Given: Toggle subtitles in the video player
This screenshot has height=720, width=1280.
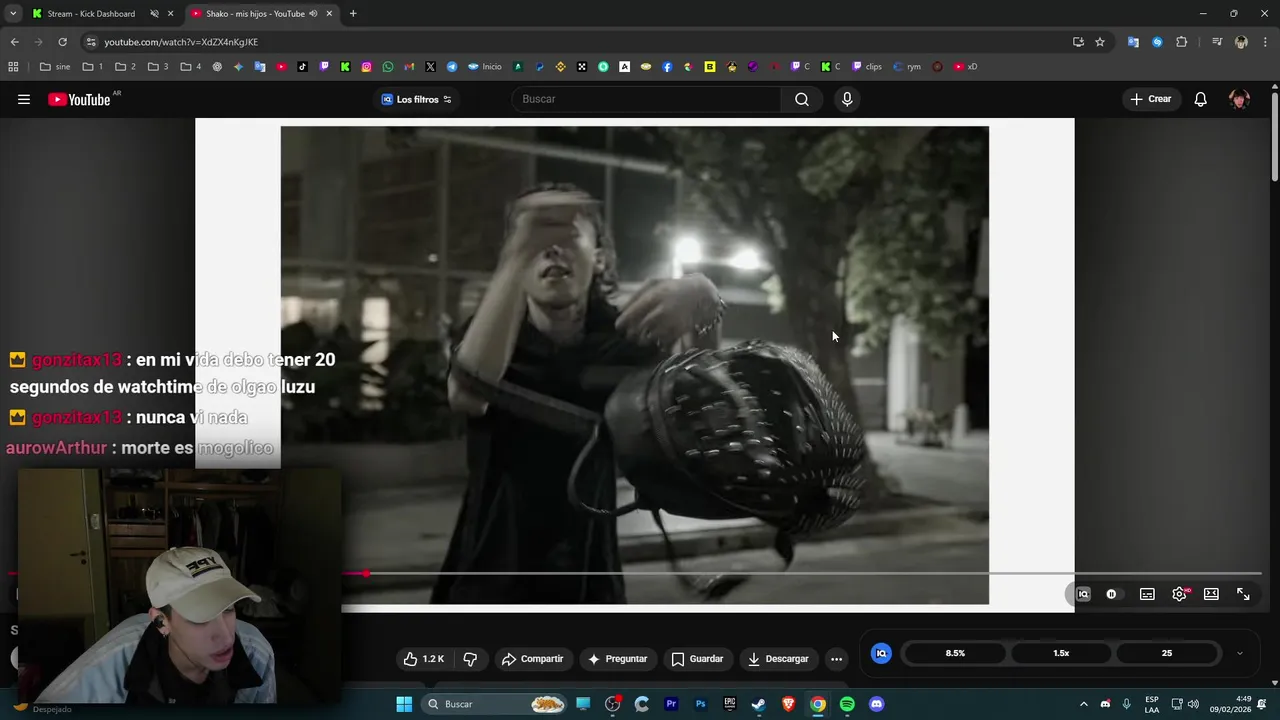Looking at the screenshot, I should click(x=1147, y=594).
